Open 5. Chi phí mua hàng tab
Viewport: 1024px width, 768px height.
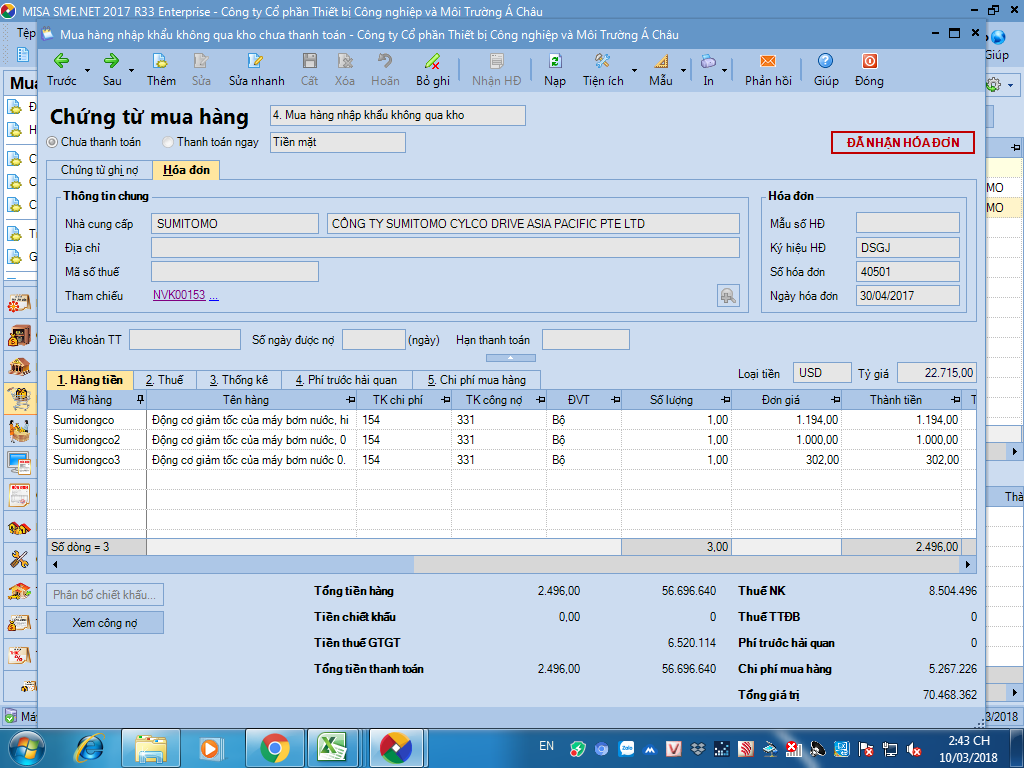[477, 380]
